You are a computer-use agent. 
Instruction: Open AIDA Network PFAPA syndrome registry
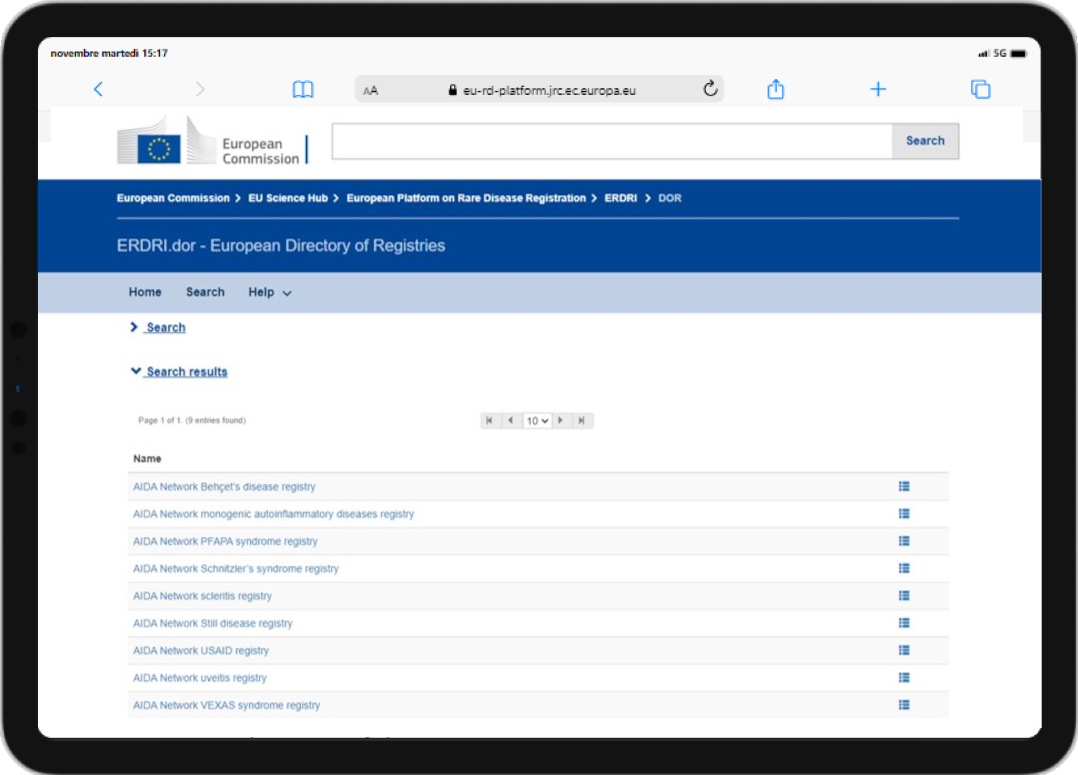pos(226,541)
